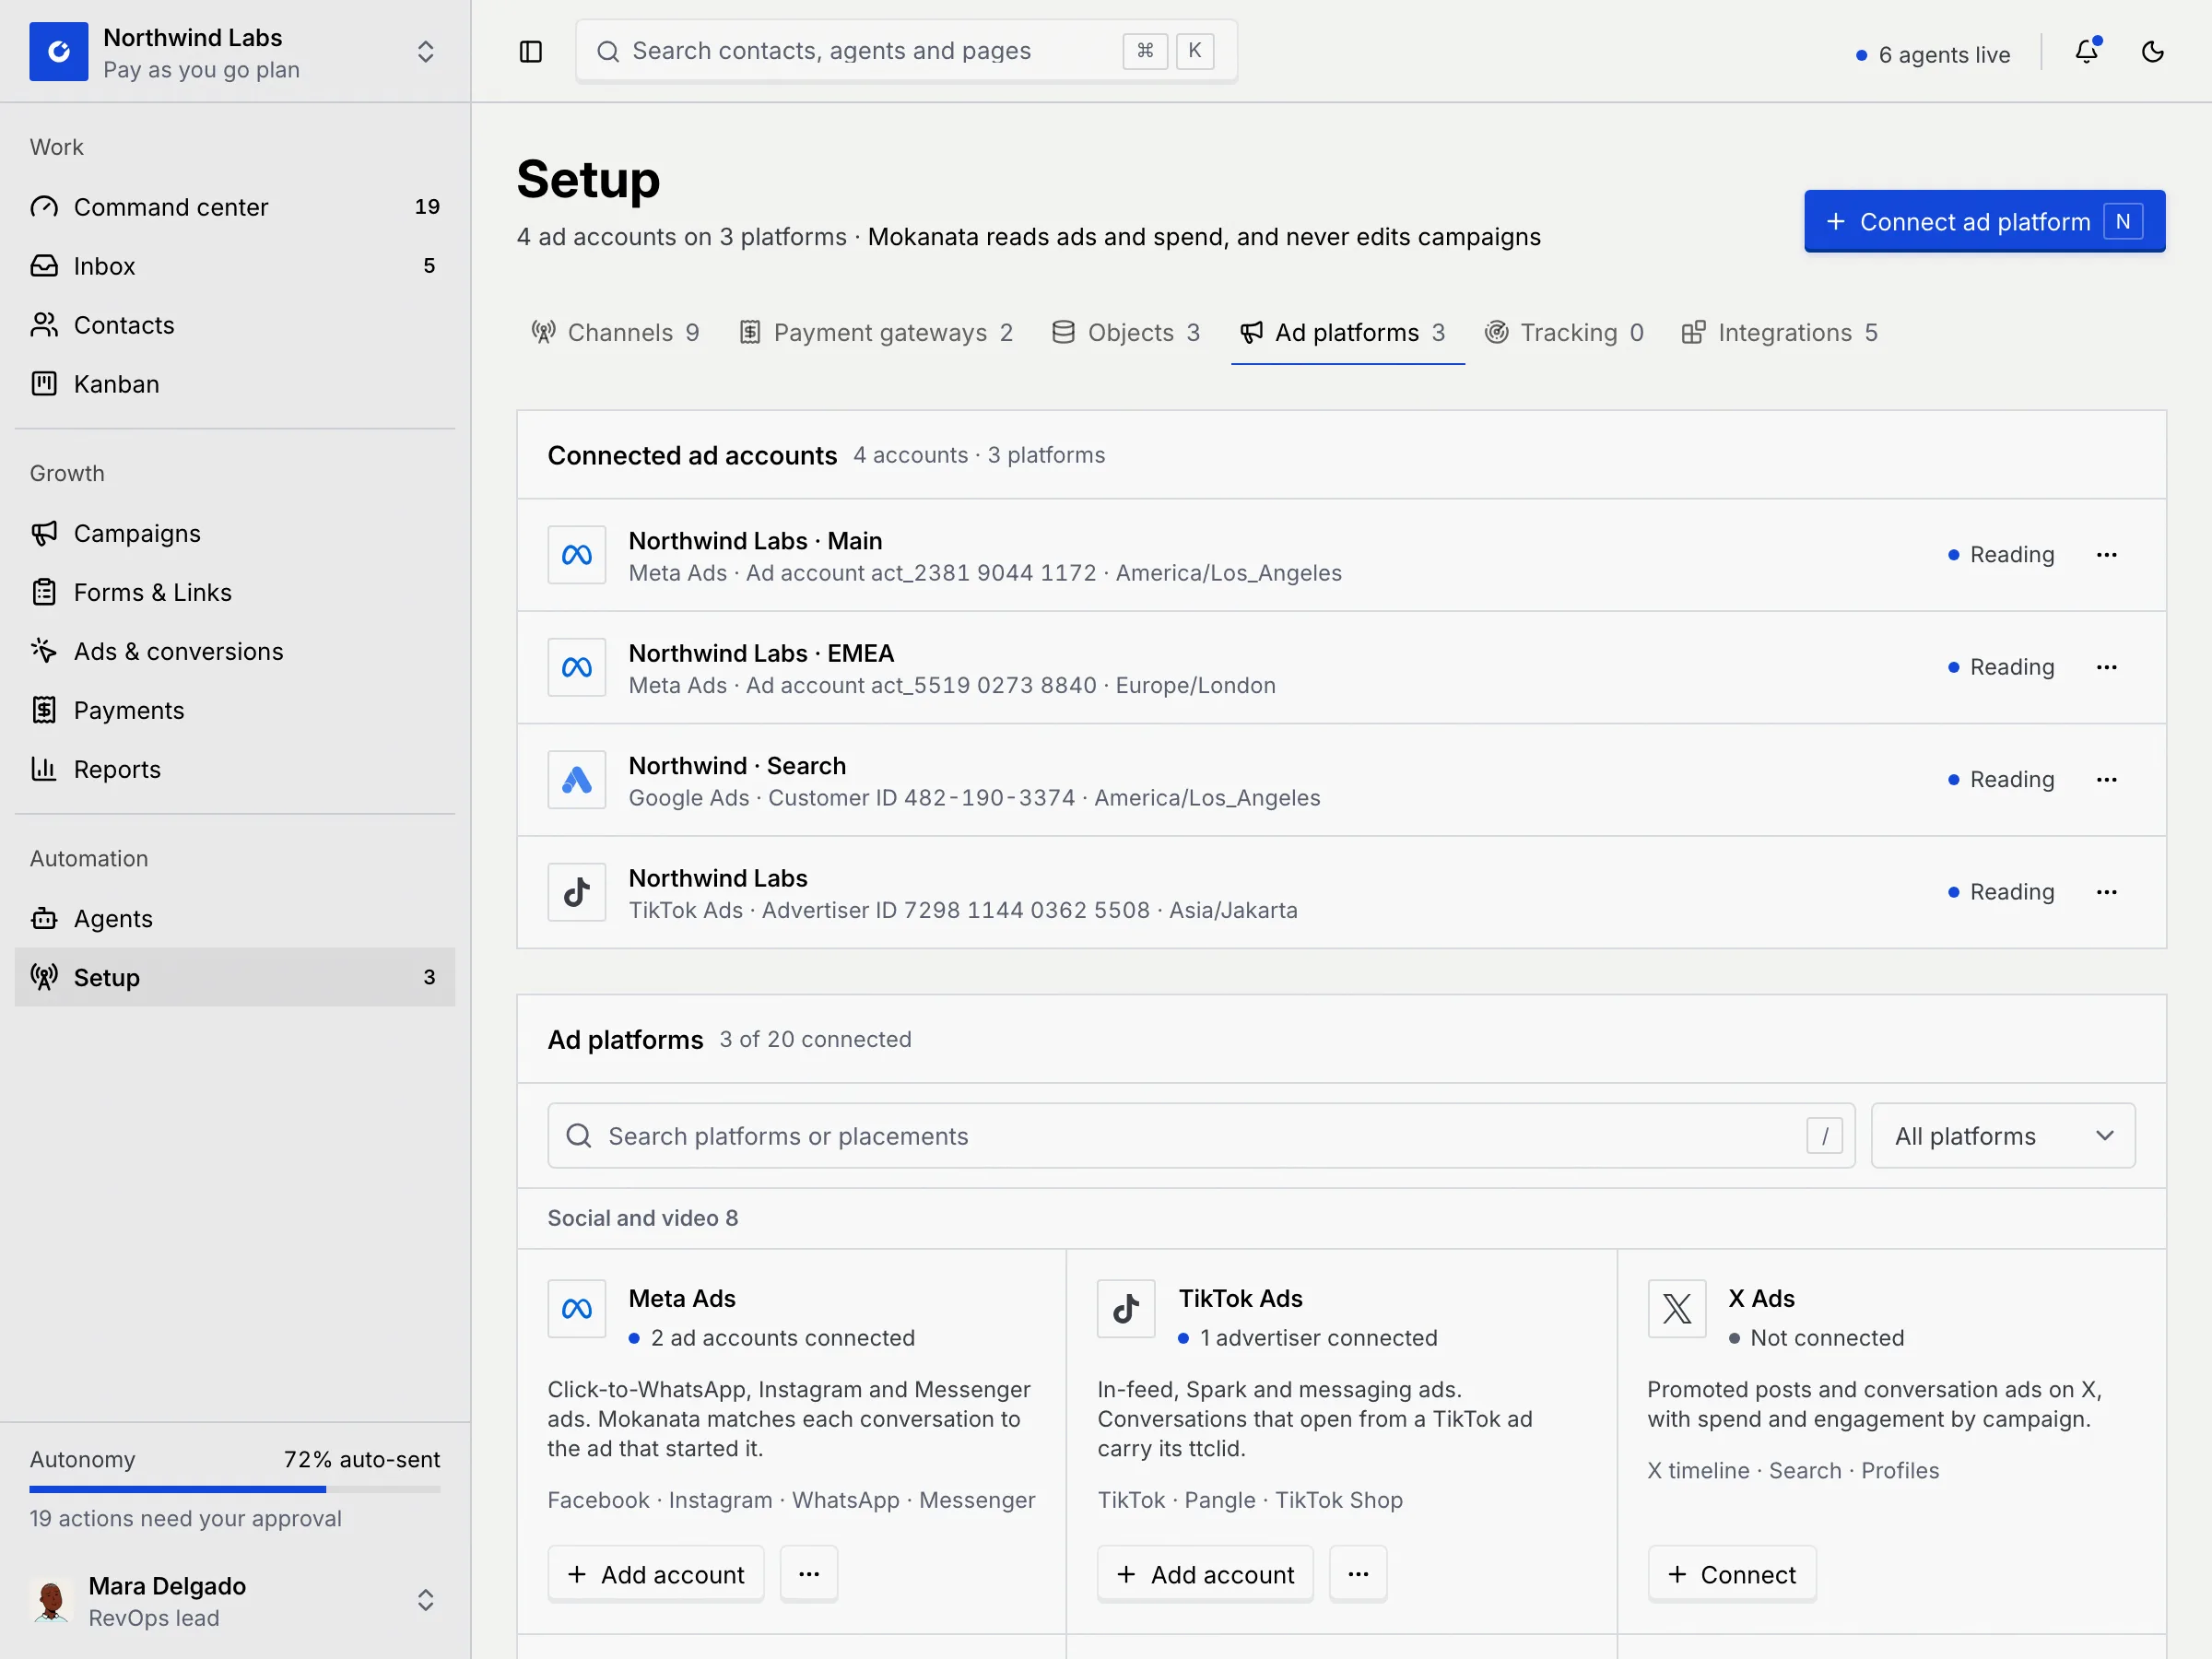Click the X Ads platform logo
2212x1659 pixels.
[x=1677, y=1308]
